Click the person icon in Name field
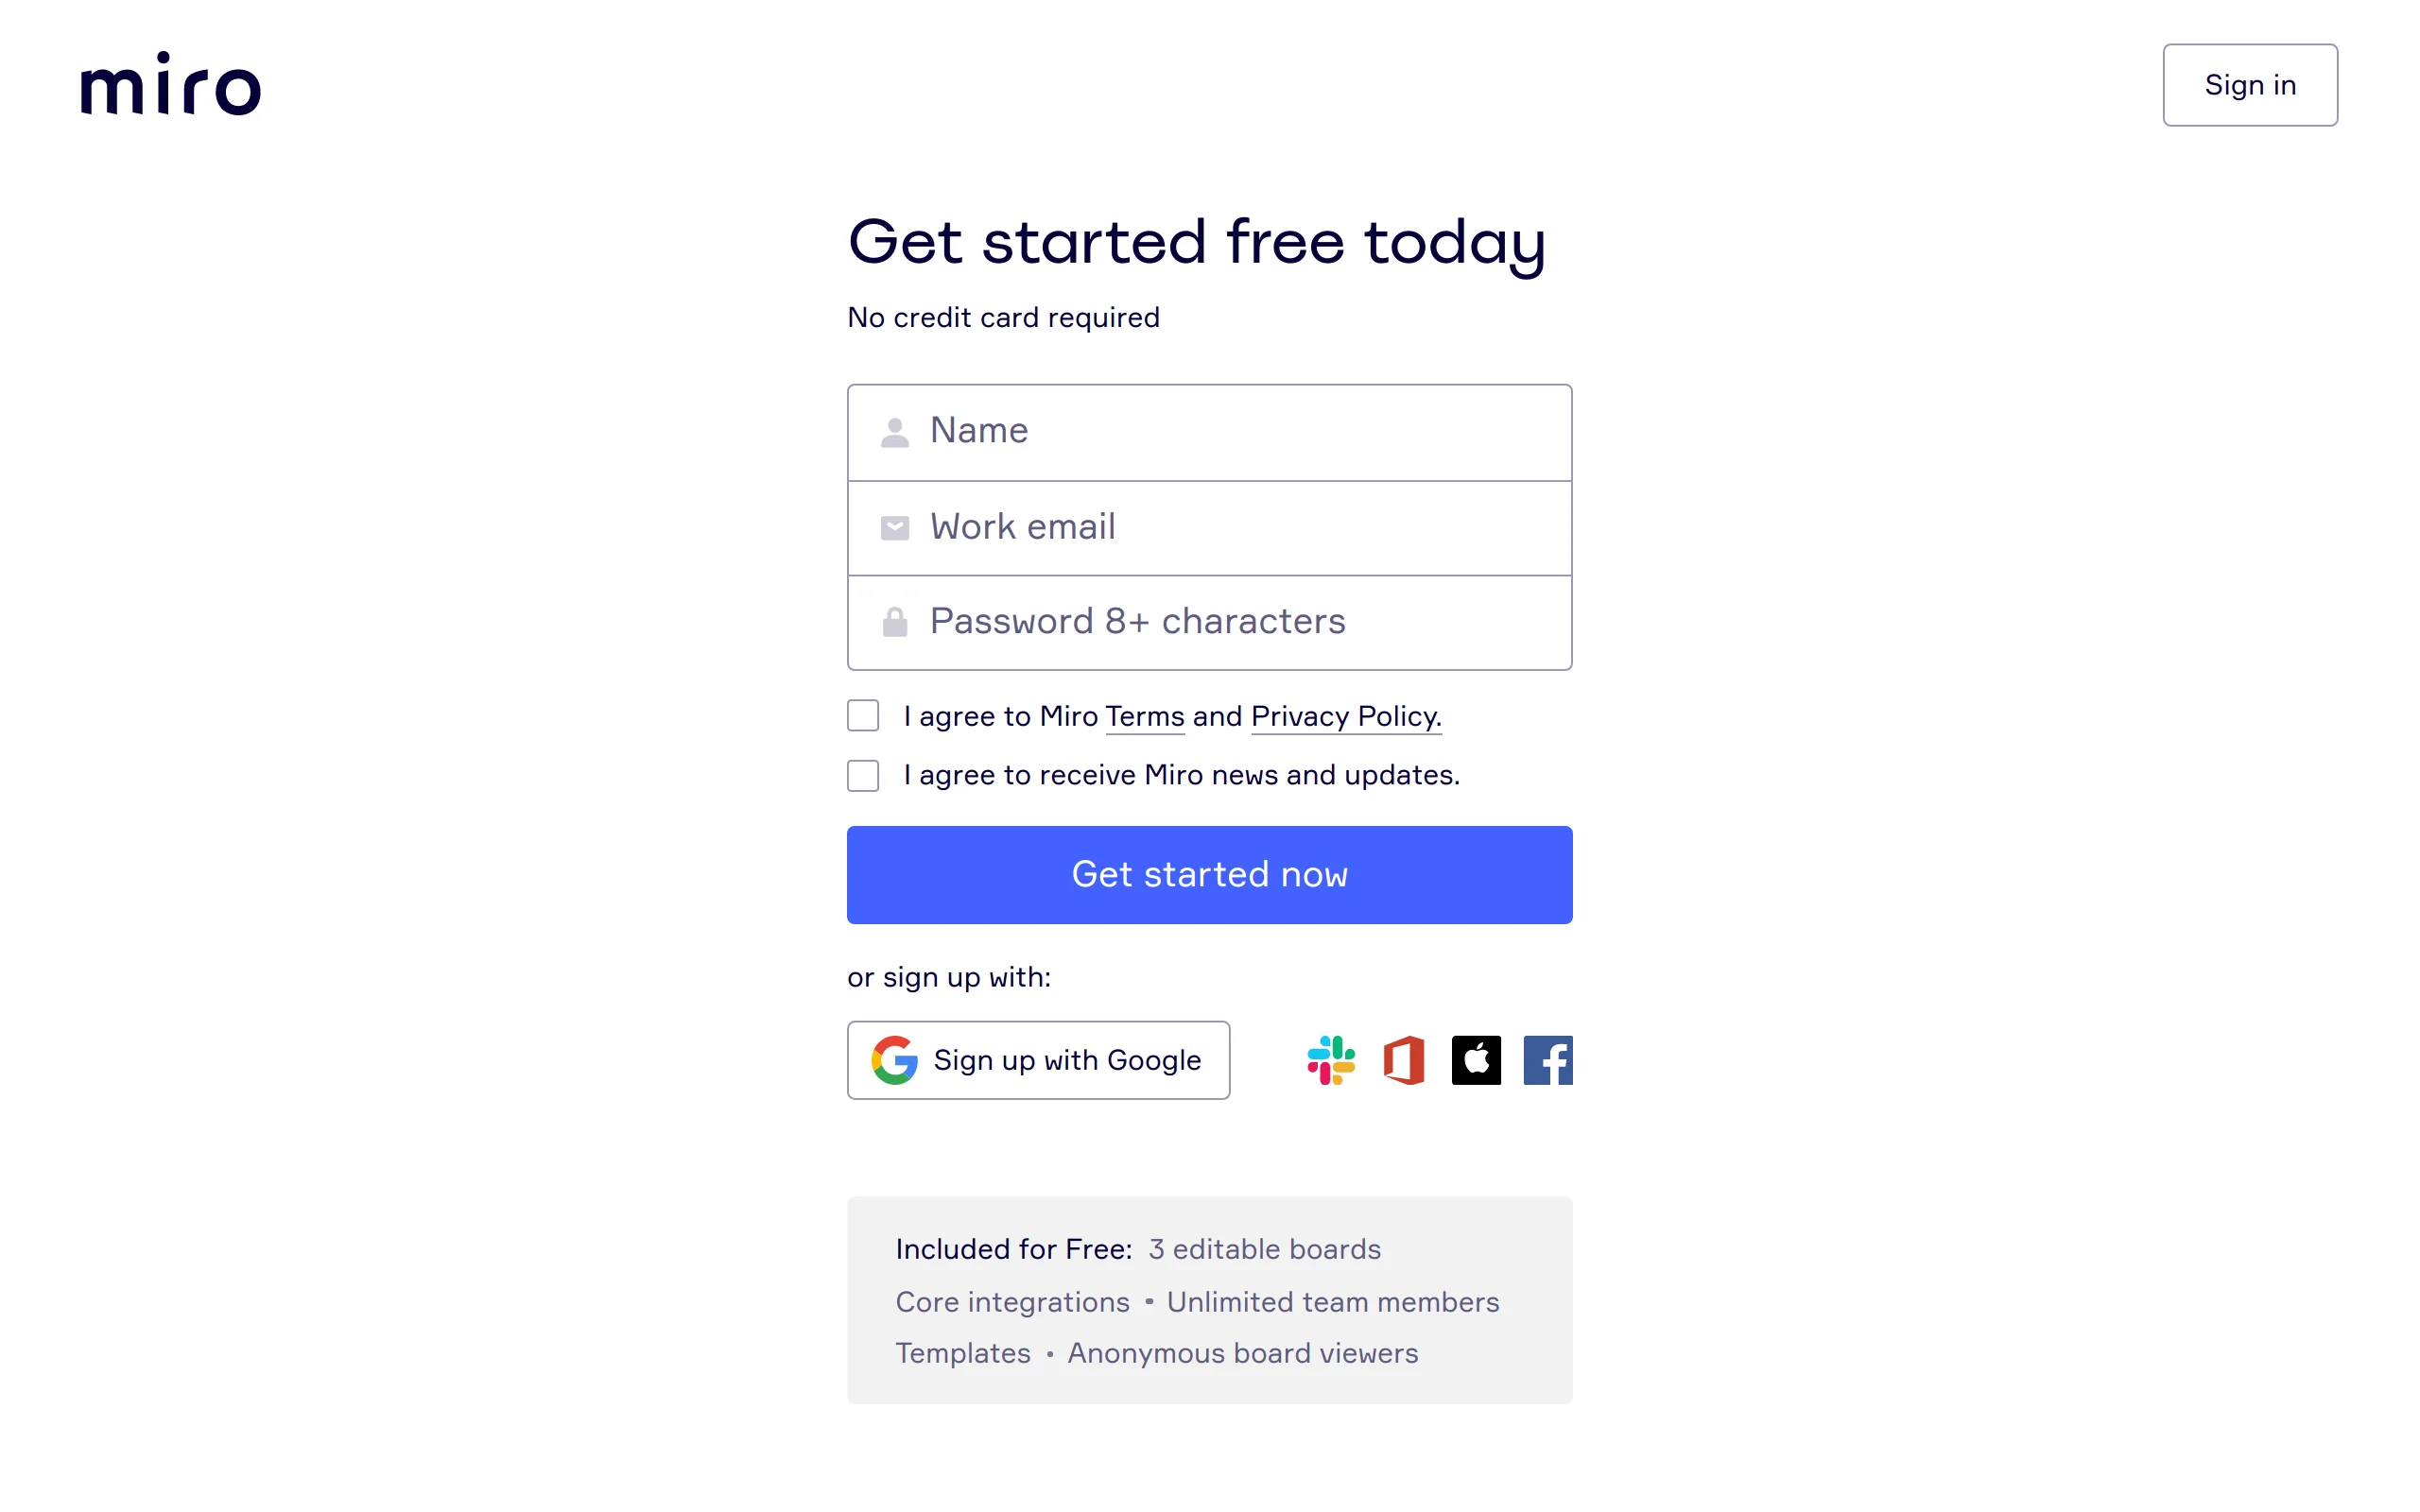 tap(894, 432)
